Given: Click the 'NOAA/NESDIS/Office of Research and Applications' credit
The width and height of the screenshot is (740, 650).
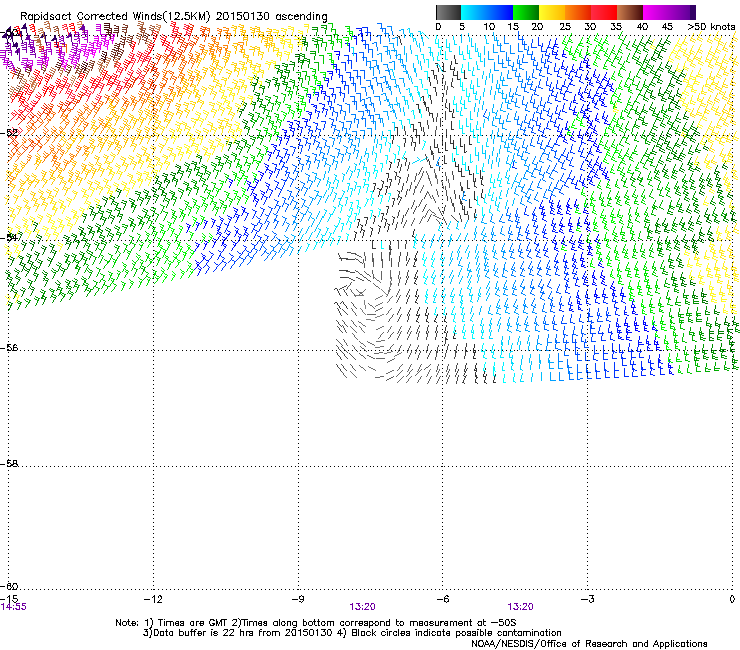Looking at the screenshot, I should click(589, 644).
